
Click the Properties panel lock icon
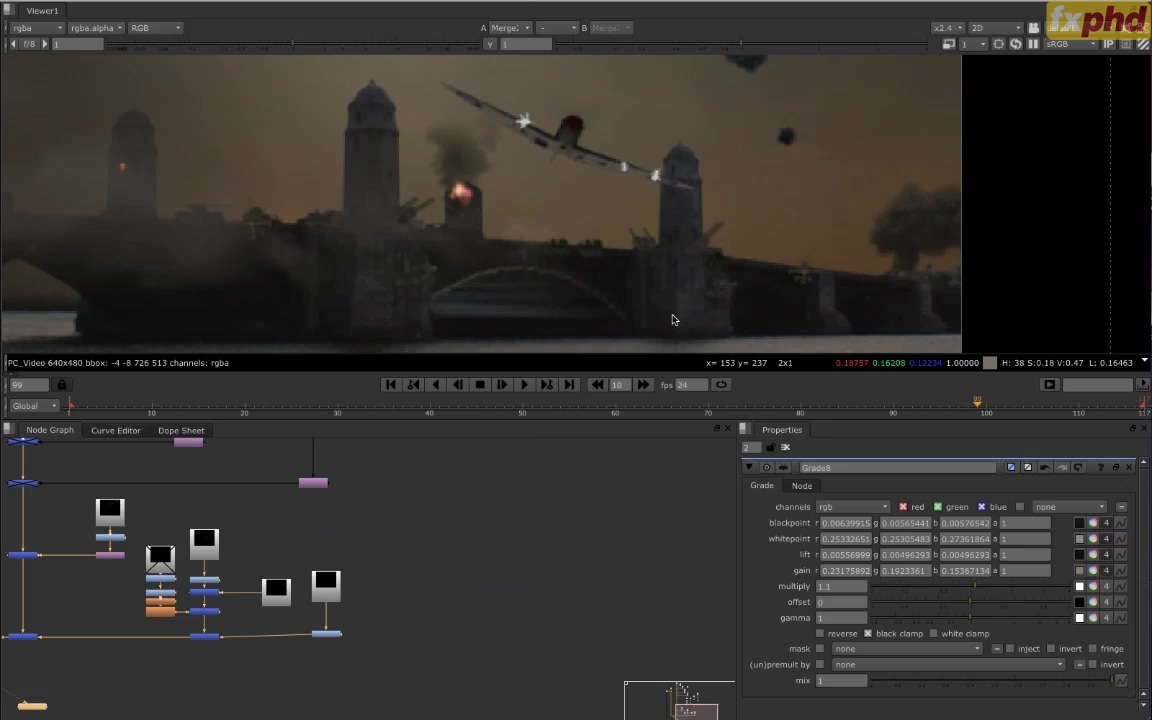click(770, 447)
